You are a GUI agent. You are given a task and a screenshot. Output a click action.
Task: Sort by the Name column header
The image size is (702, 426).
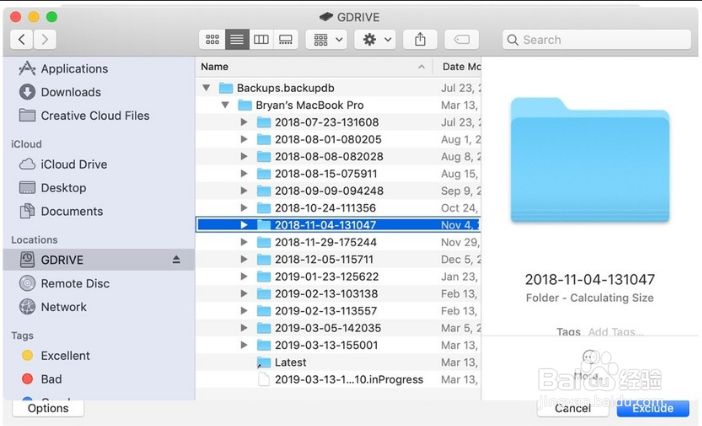click(313, 67)
